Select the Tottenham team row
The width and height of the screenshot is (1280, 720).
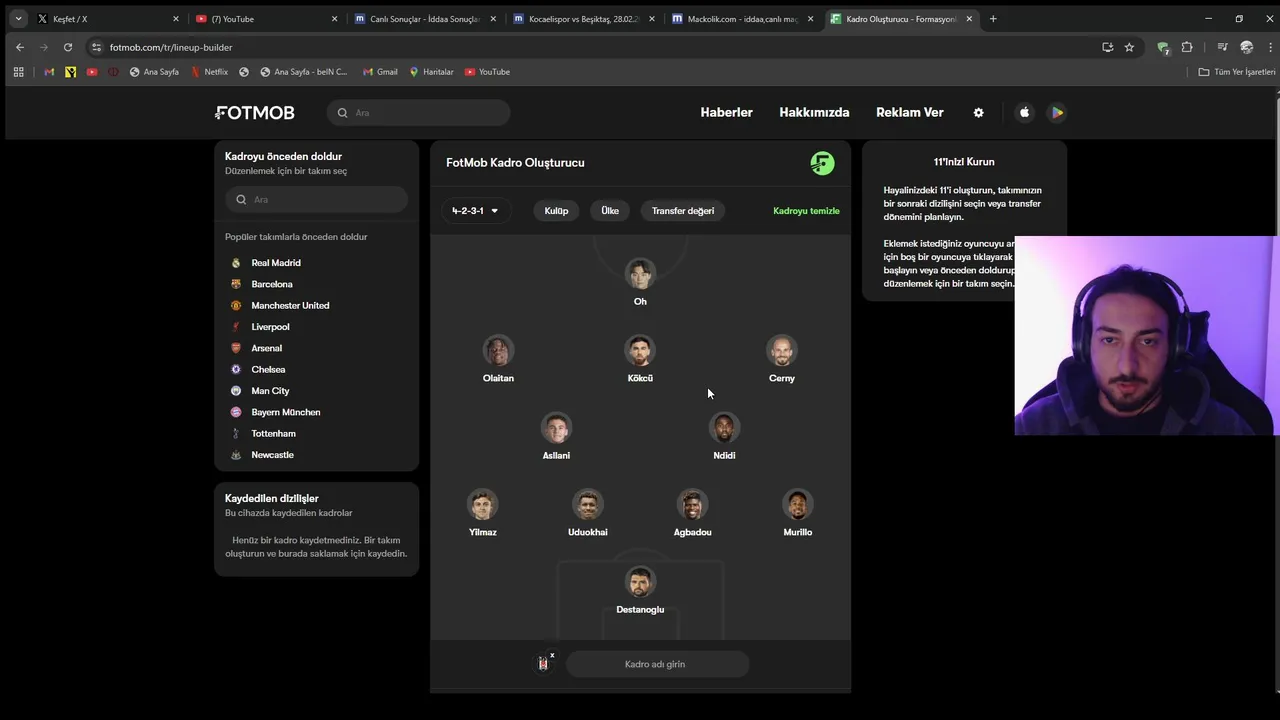pos(316,433)
